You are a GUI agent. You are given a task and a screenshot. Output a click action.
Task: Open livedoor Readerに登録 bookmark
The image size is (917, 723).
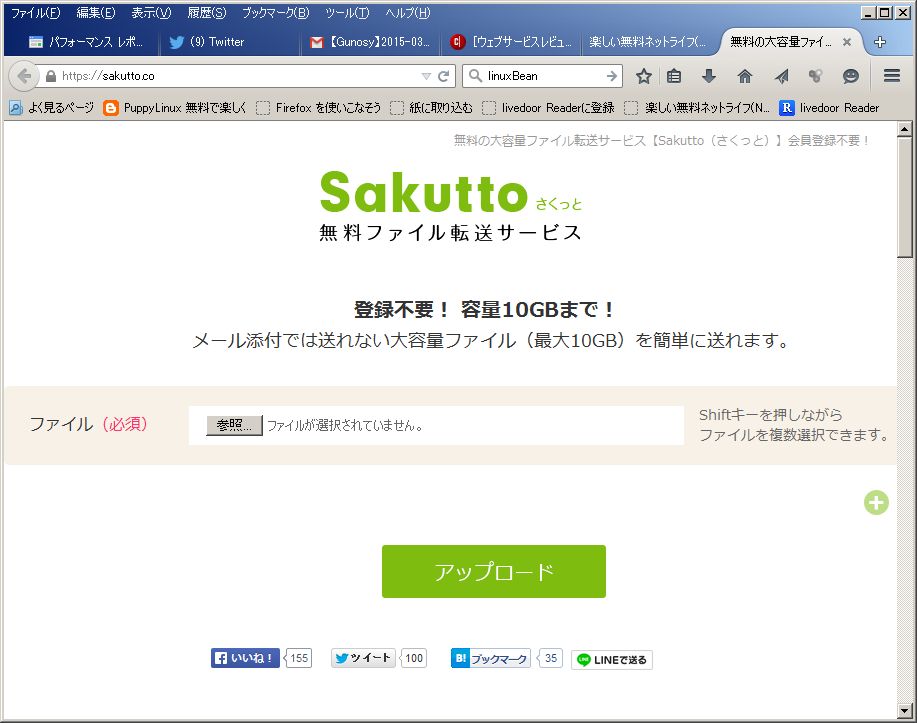click(549, 108)
